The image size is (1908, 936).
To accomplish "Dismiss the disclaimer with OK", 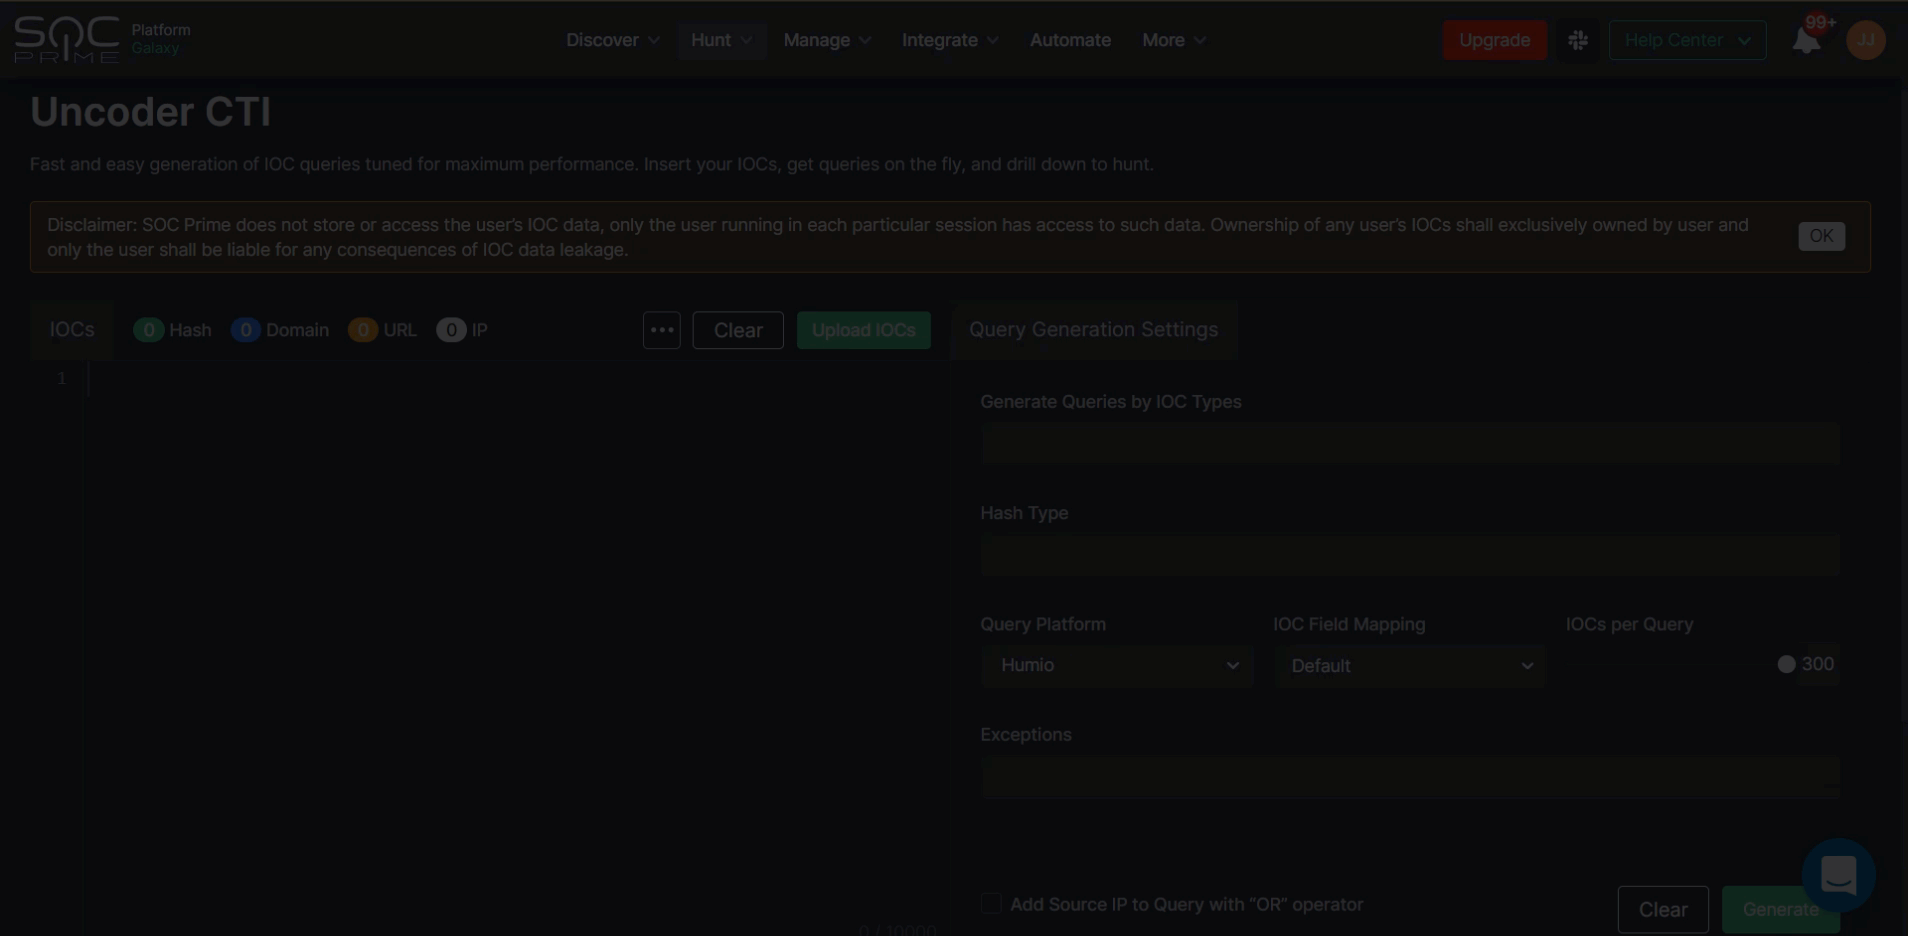I will coord(1821,236).
